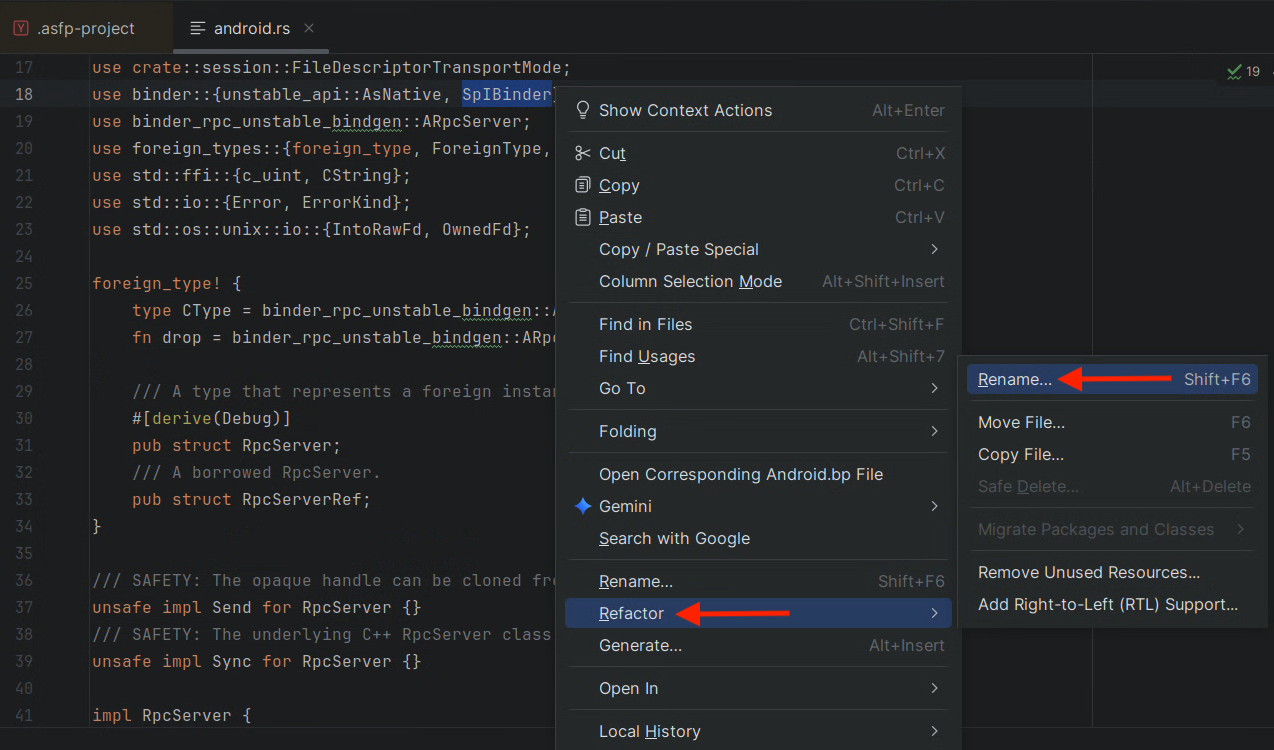
Task: Click the Gemini star icon in the menu
Action: (x=583, y=506)
